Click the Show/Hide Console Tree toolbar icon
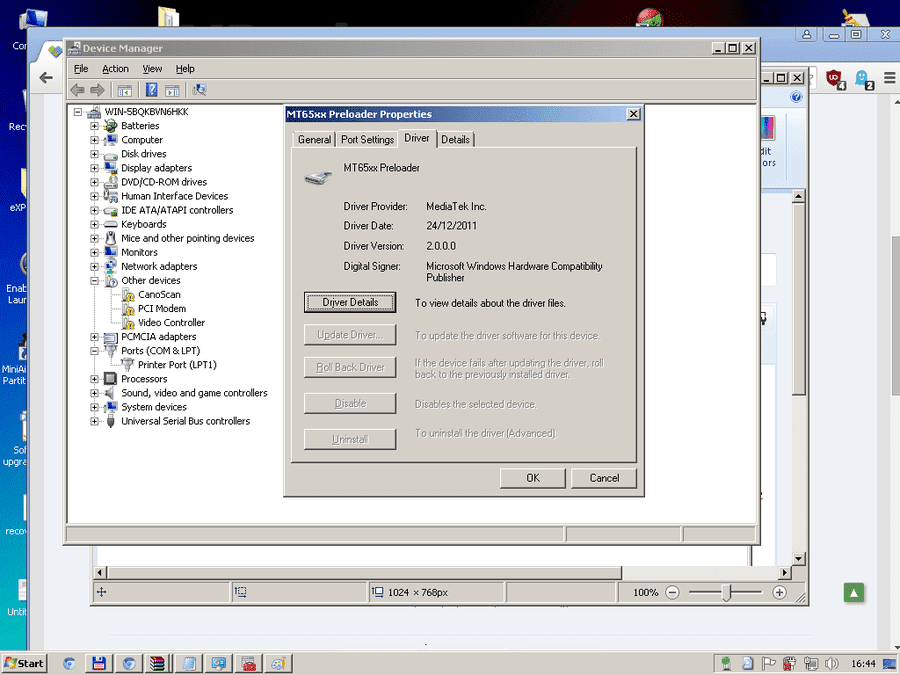This screenshot has height=675, width=900. 125,90
